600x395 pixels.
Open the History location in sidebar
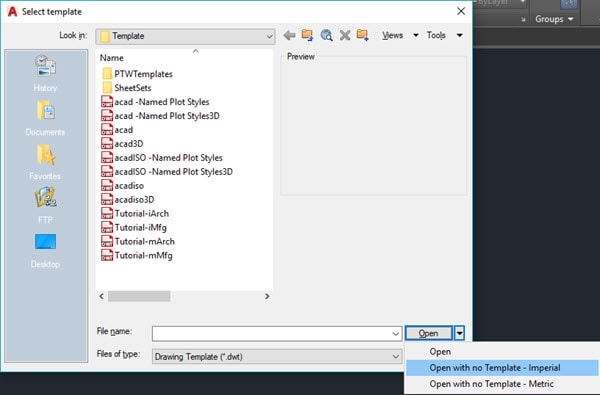pyautogui.click(x=45, y=73)
